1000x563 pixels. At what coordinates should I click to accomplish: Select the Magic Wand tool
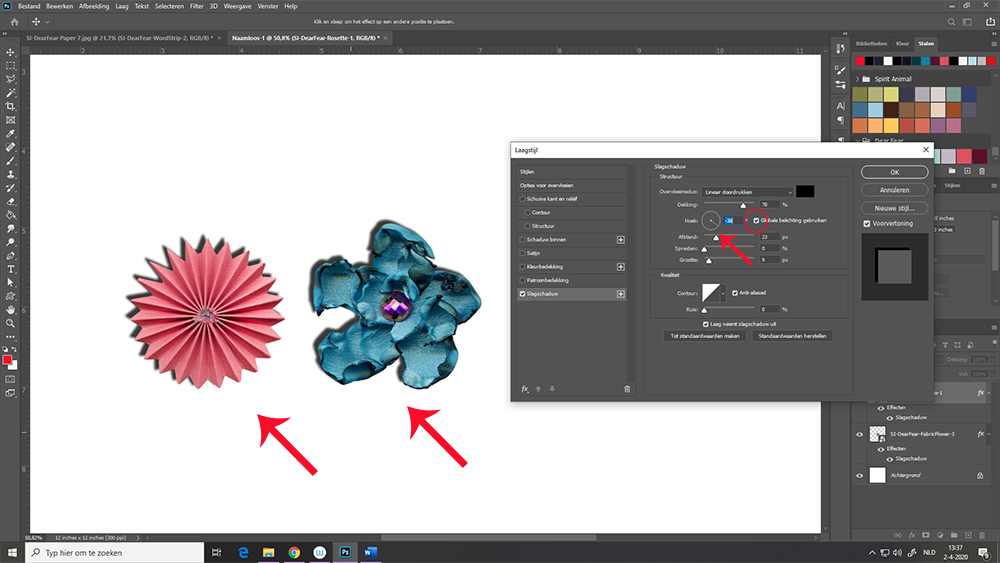10,93
